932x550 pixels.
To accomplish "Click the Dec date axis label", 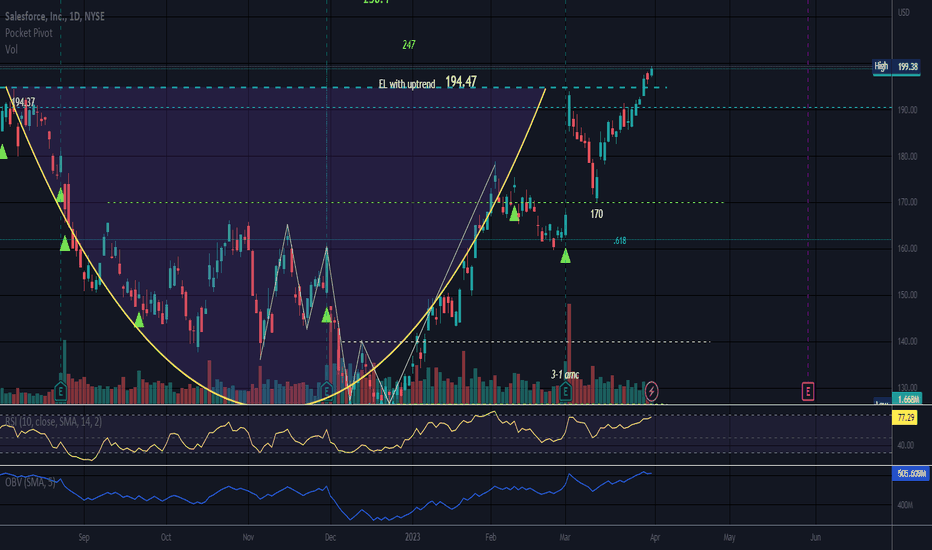I will 330,537.
